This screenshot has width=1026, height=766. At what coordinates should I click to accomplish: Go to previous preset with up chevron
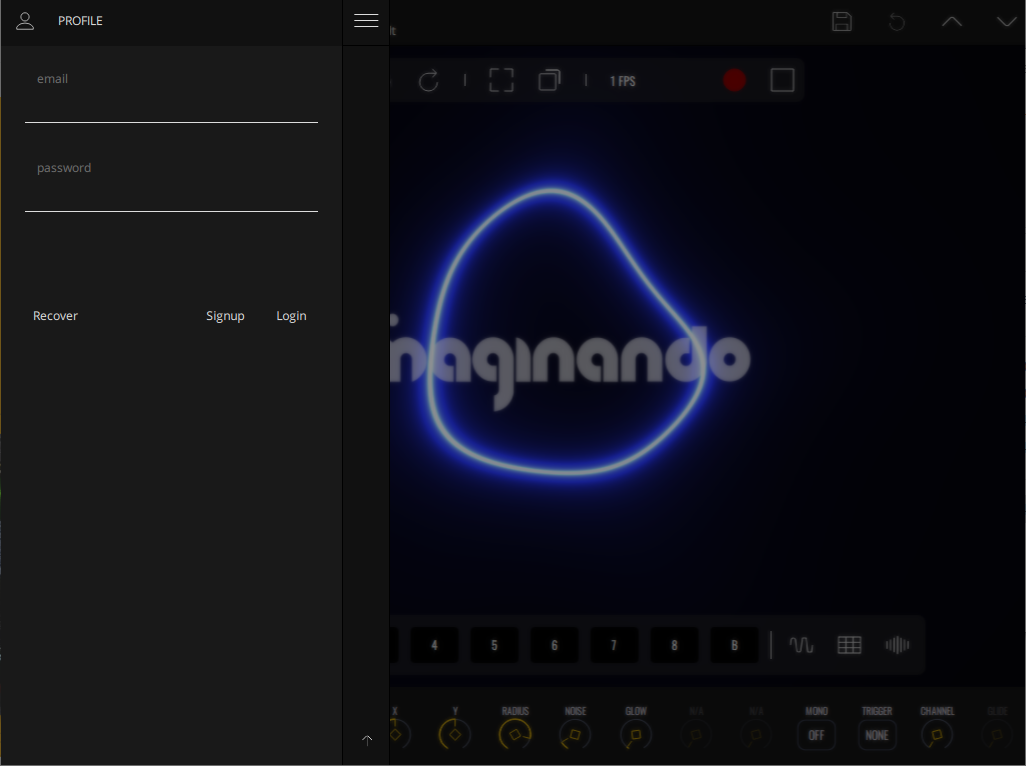tap(952, 22)
